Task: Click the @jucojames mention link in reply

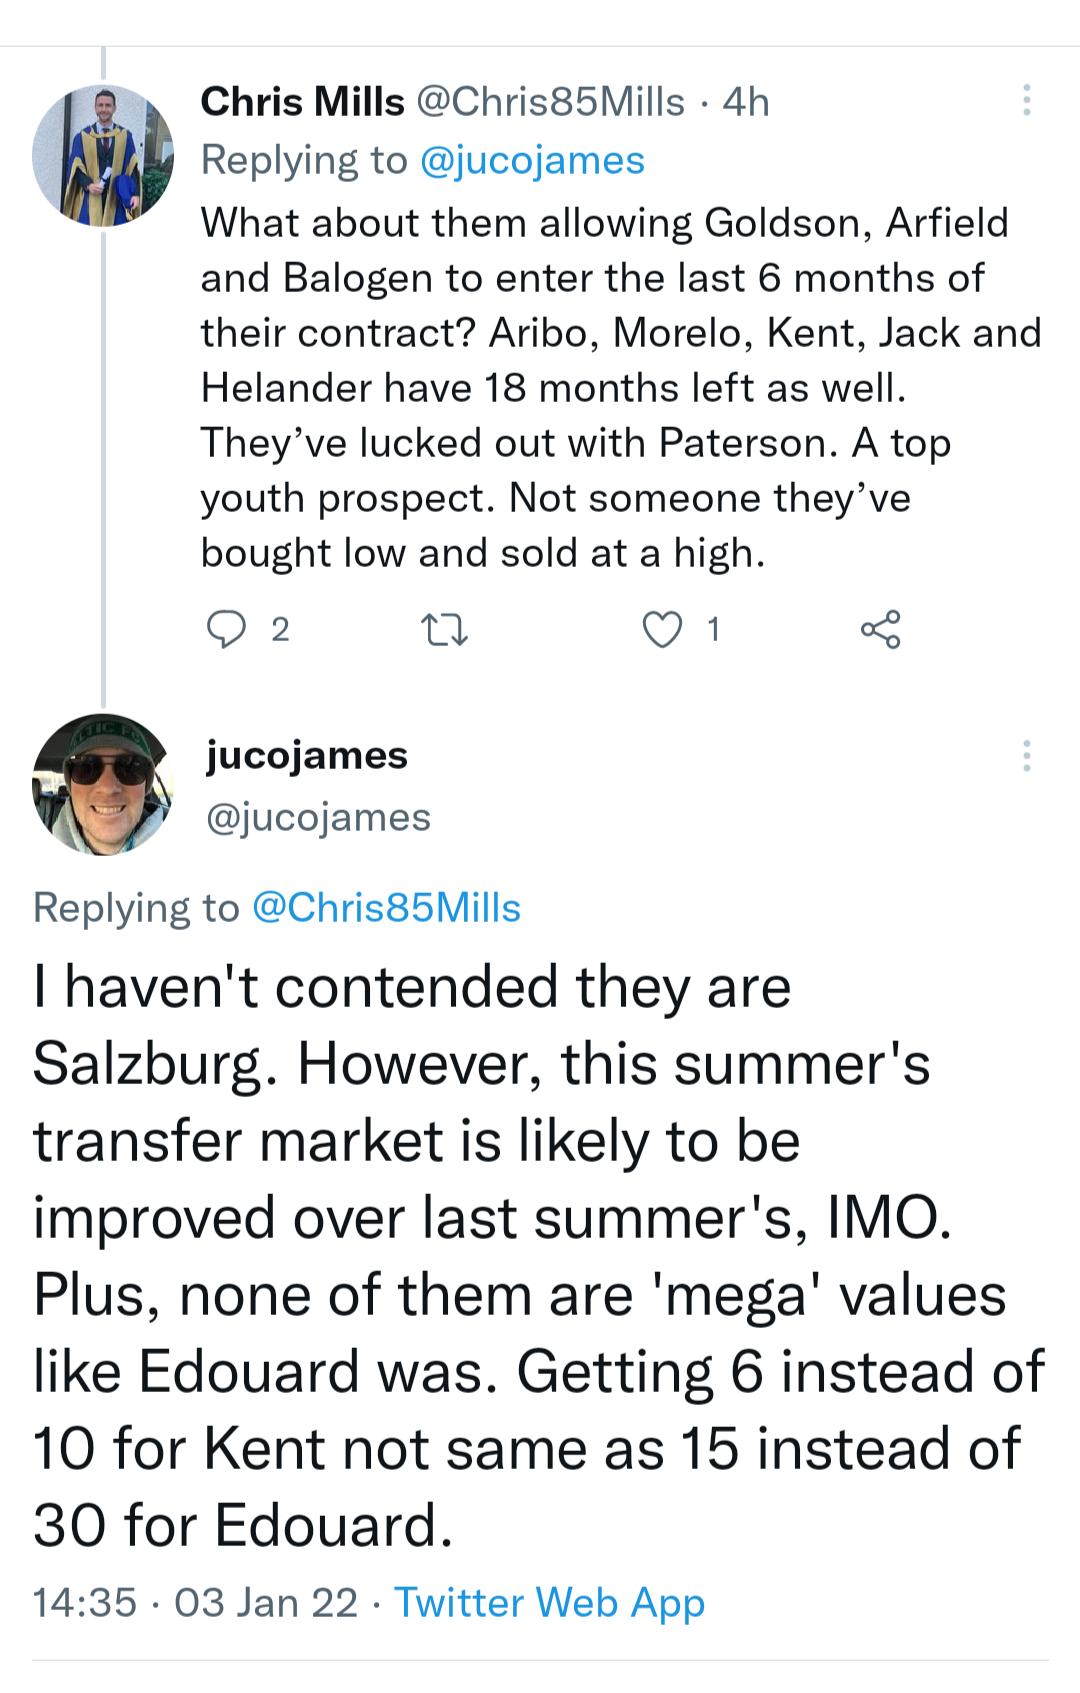Action: click(x=533, y=161)
